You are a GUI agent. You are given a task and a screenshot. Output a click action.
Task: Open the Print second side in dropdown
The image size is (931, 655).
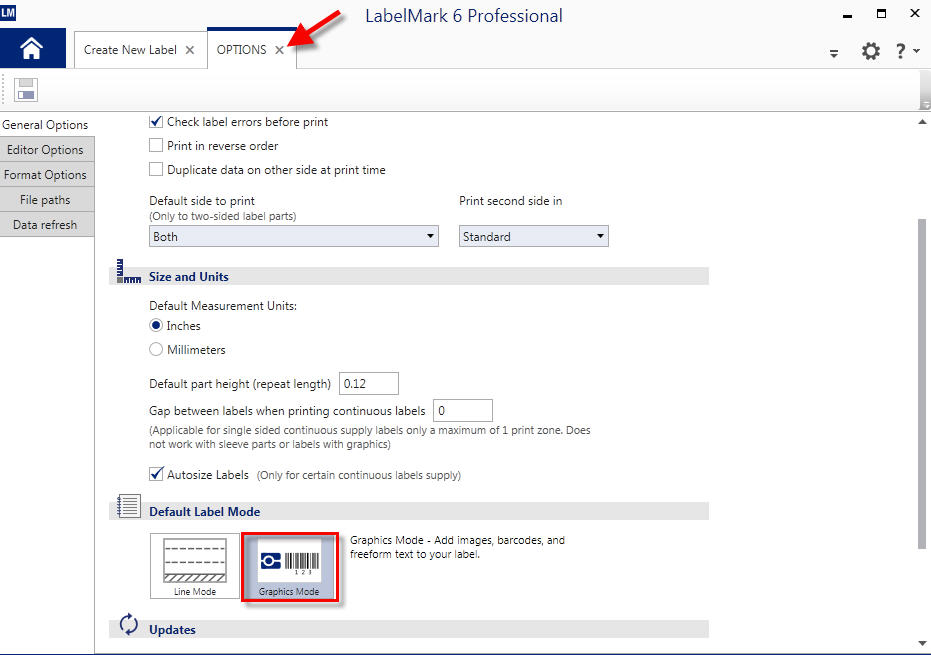(x=534, y=237)
